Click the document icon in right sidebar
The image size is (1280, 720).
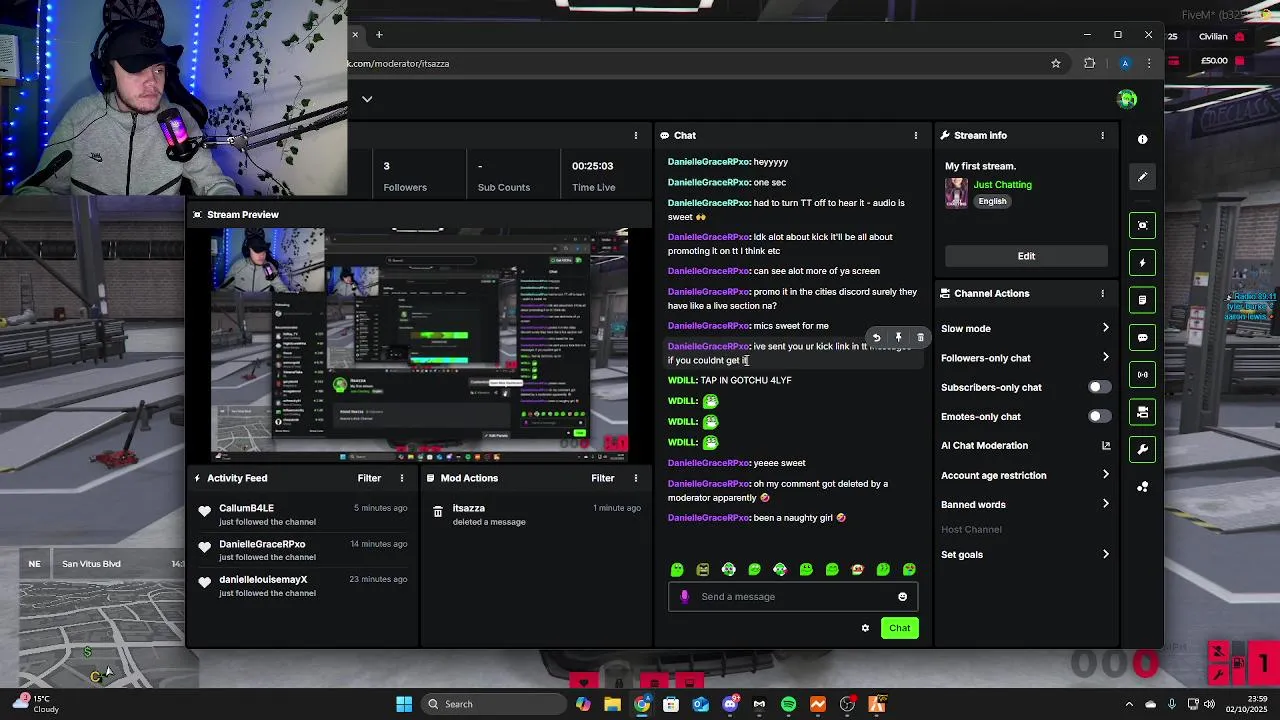click(x=1143, y=300)
